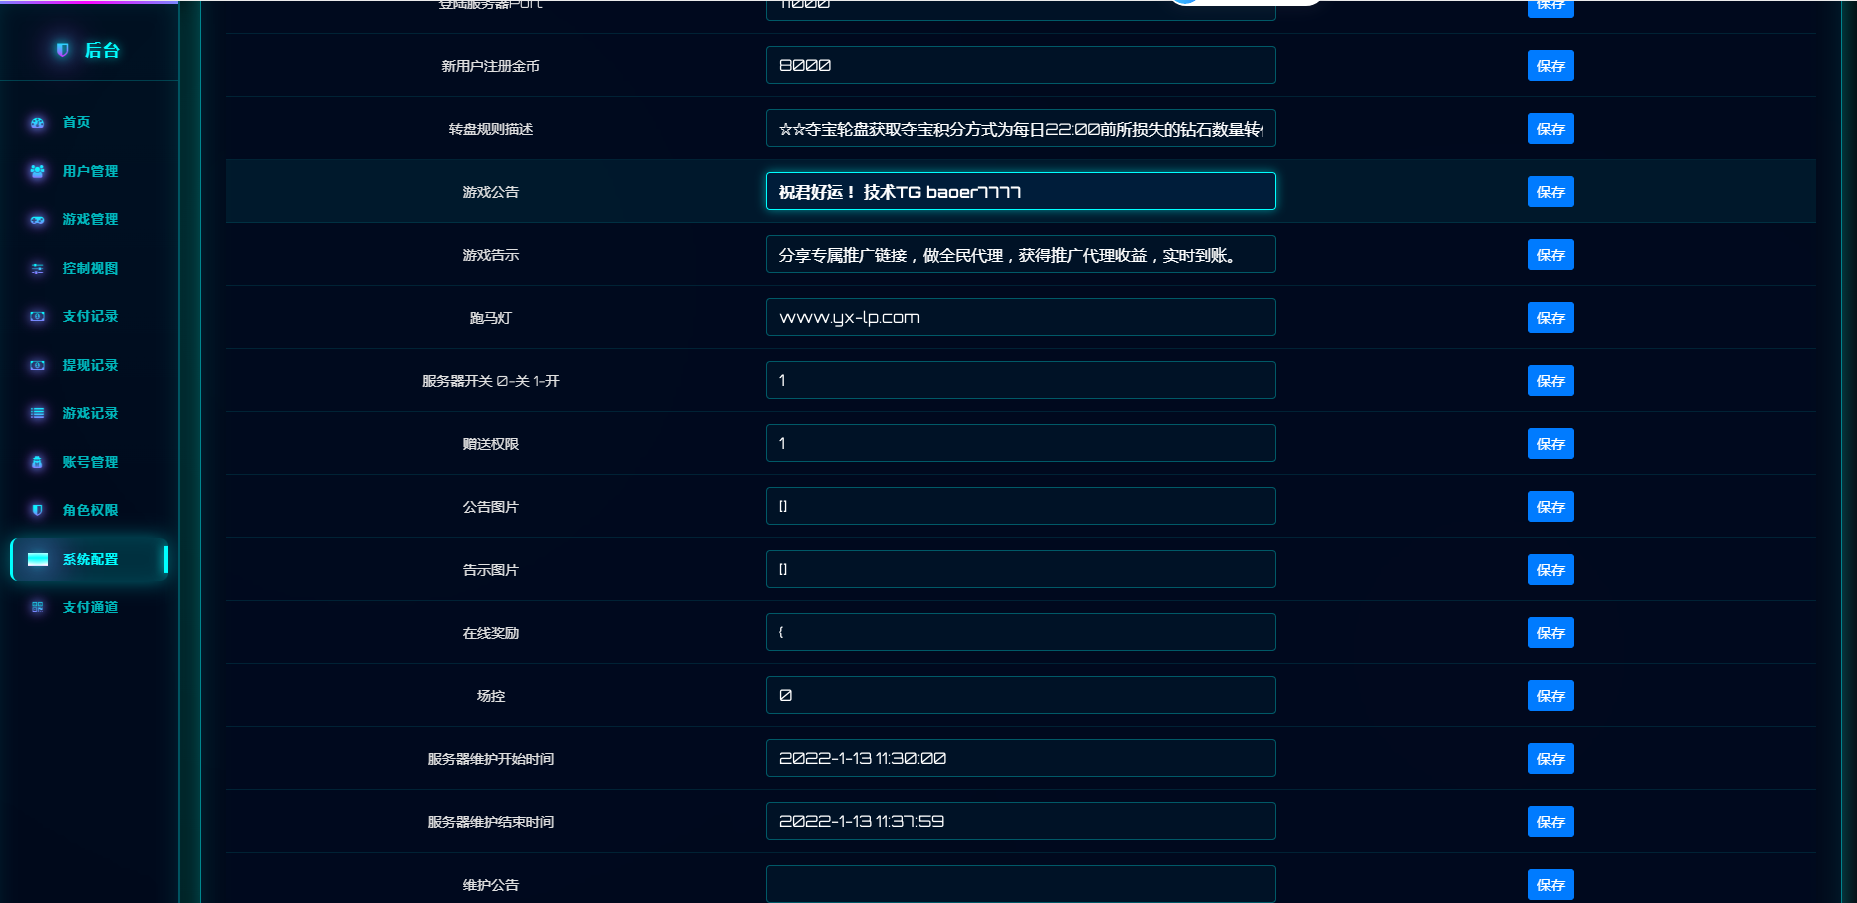Click the 游戏记录 list icon
The height and width of the screenshot is (903, 1857).
(37, 413)
